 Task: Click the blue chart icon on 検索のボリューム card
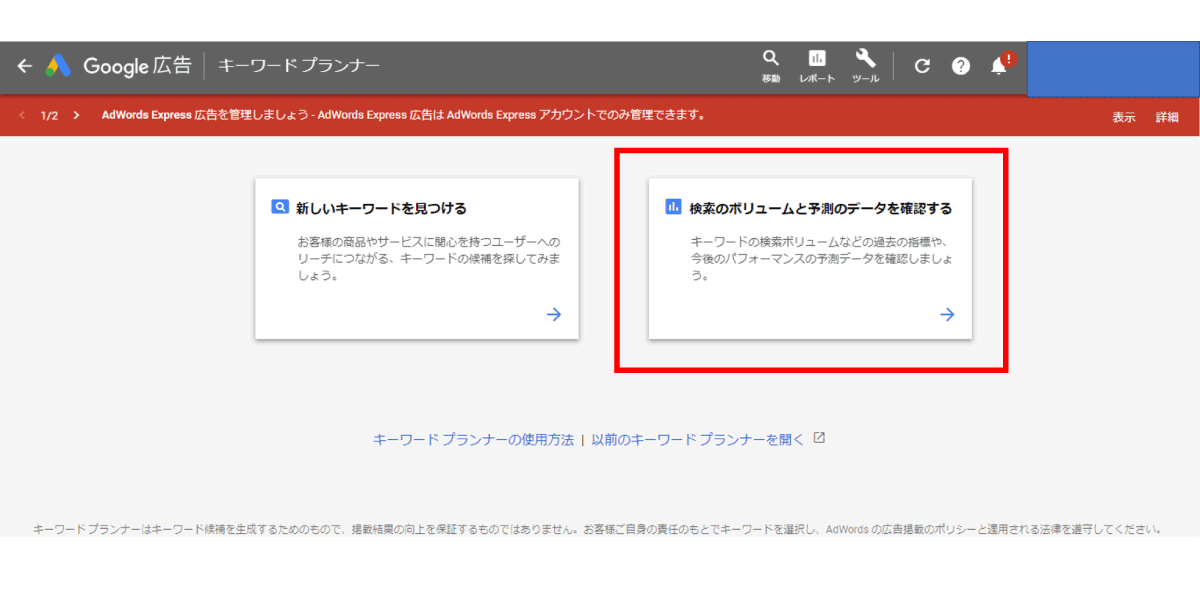(x=673, y=207)
